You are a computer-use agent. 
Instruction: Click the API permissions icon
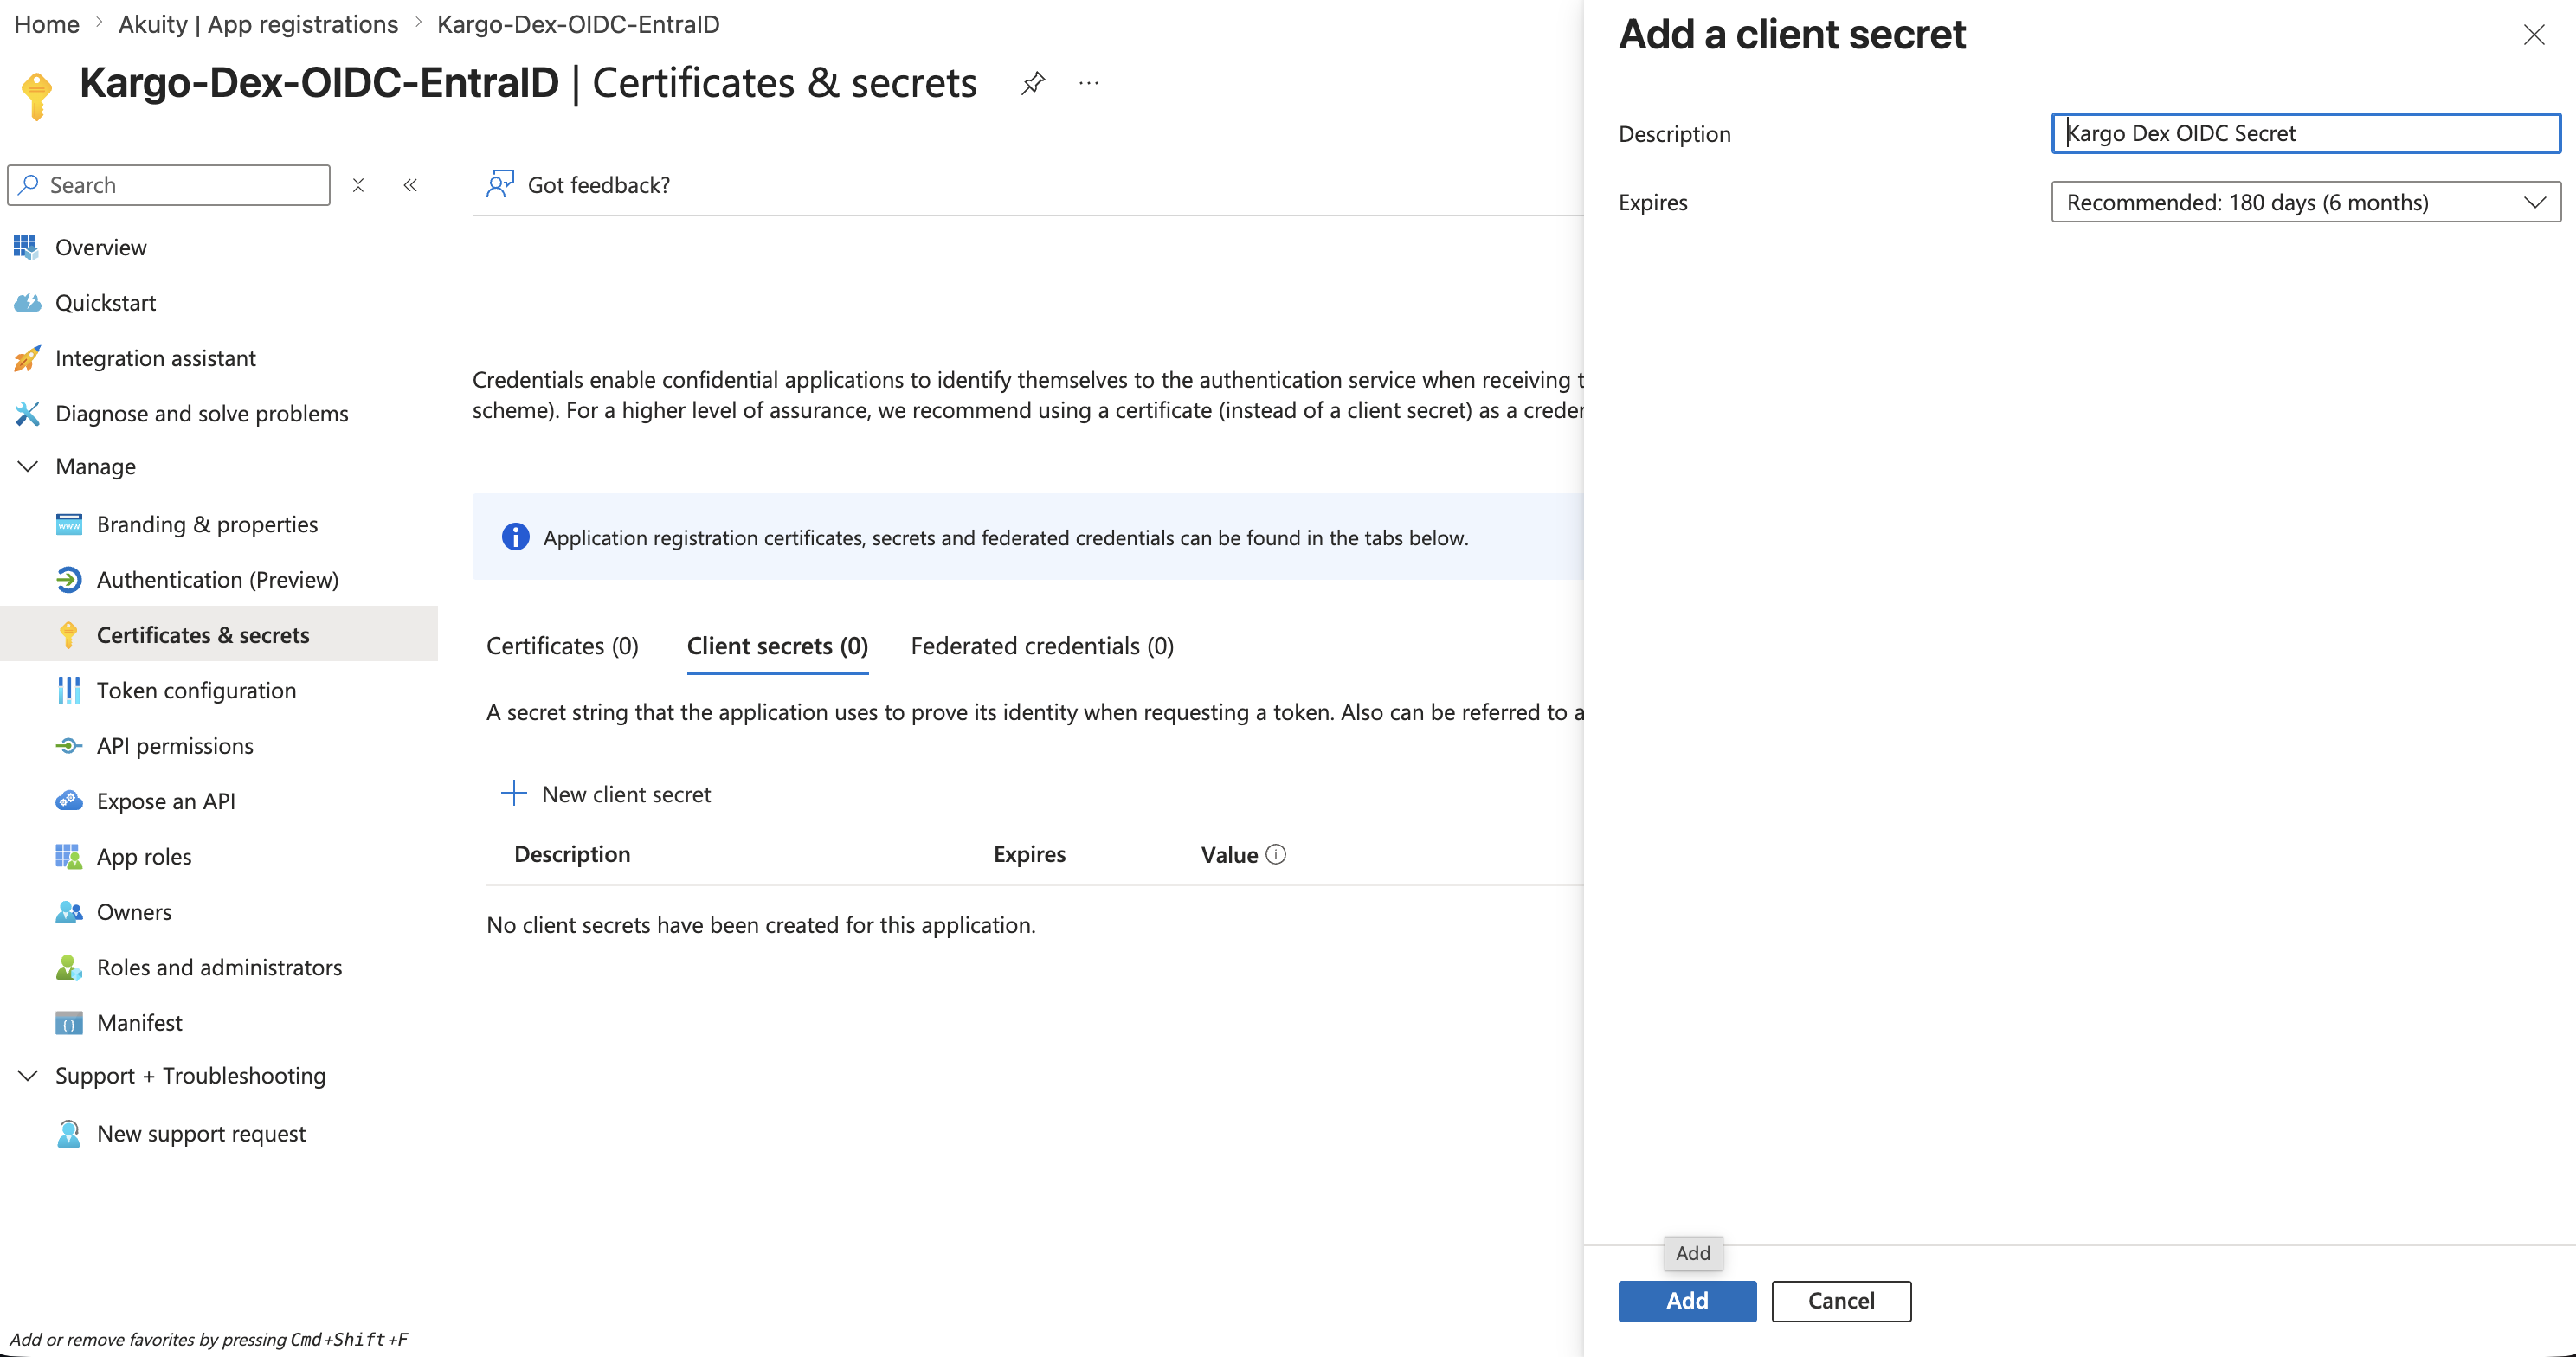69,746
